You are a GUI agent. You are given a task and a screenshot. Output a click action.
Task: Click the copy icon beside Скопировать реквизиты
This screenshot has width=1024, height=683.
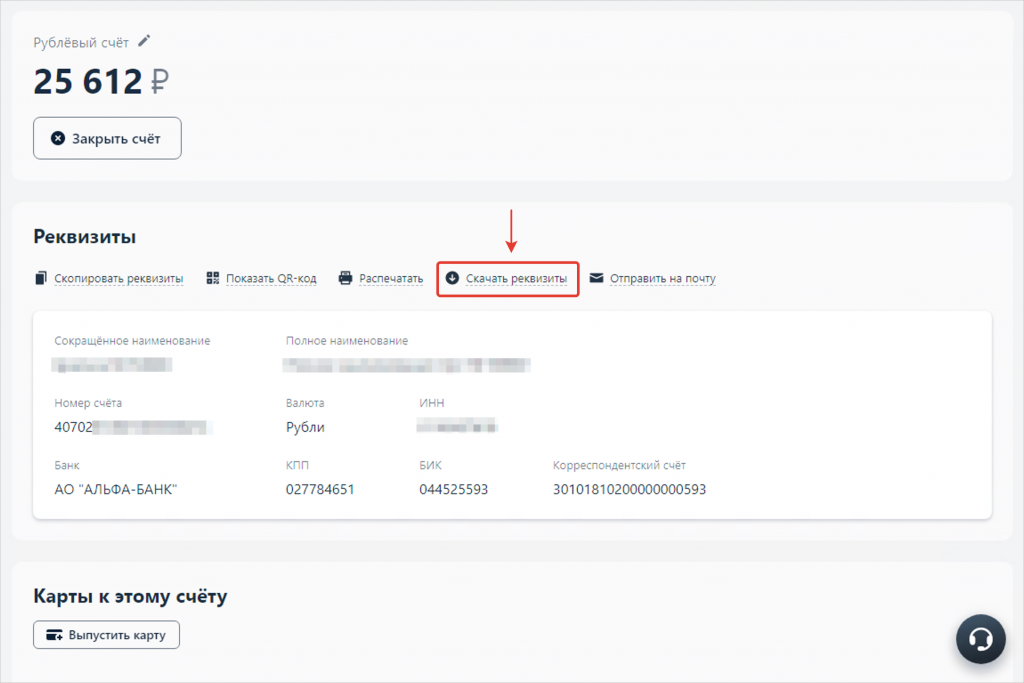pyautogui.click(x=41, y=278)
